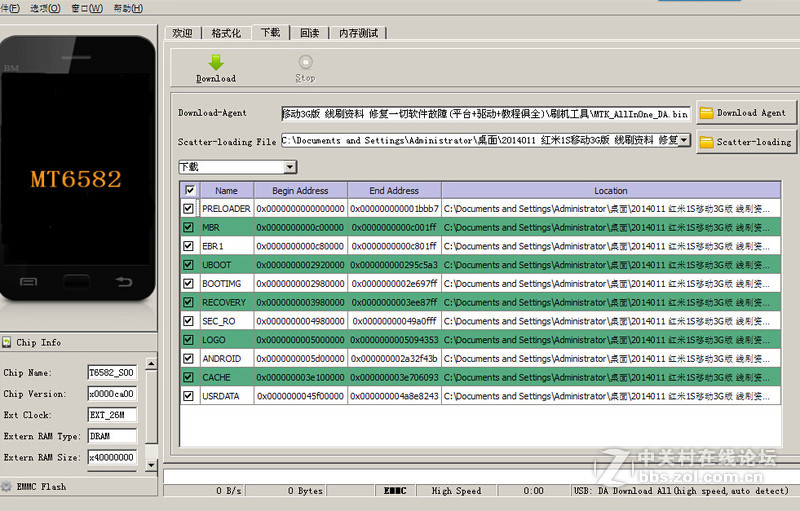
Task: Click the 0 B/s transfer rate status
Action: point(229,491)
